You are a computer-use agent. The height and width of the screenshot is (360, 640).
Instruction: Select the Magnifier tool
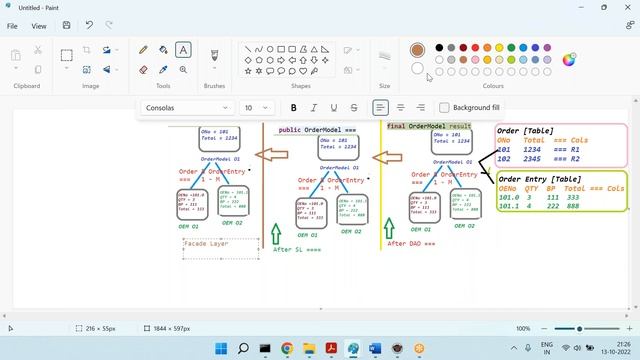(183, 70)
